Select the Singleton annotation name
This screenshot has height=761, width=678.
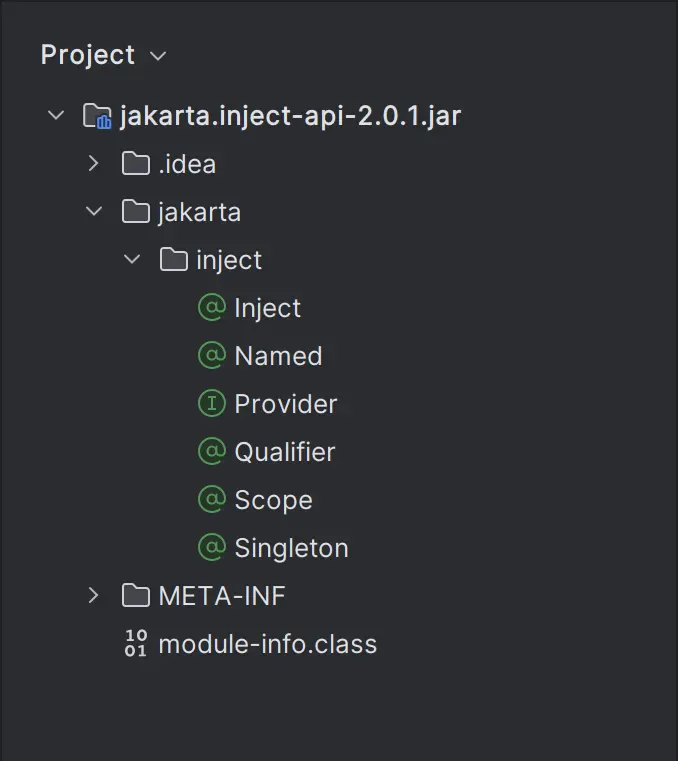pyautogui.click(x=291, y=548)
